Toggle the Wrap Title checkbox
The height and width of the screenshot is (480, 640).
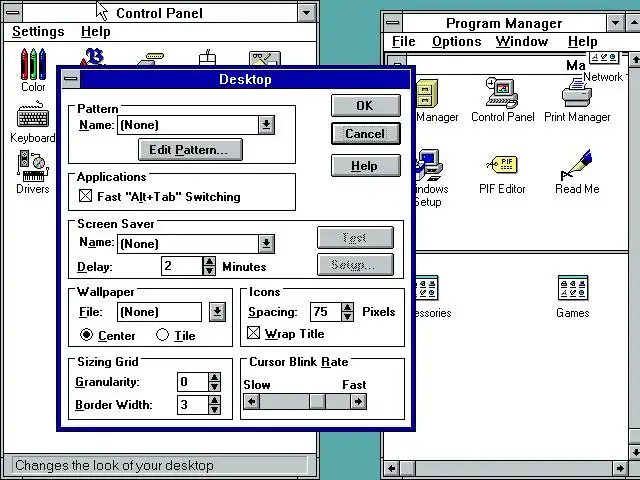point(253,333)
